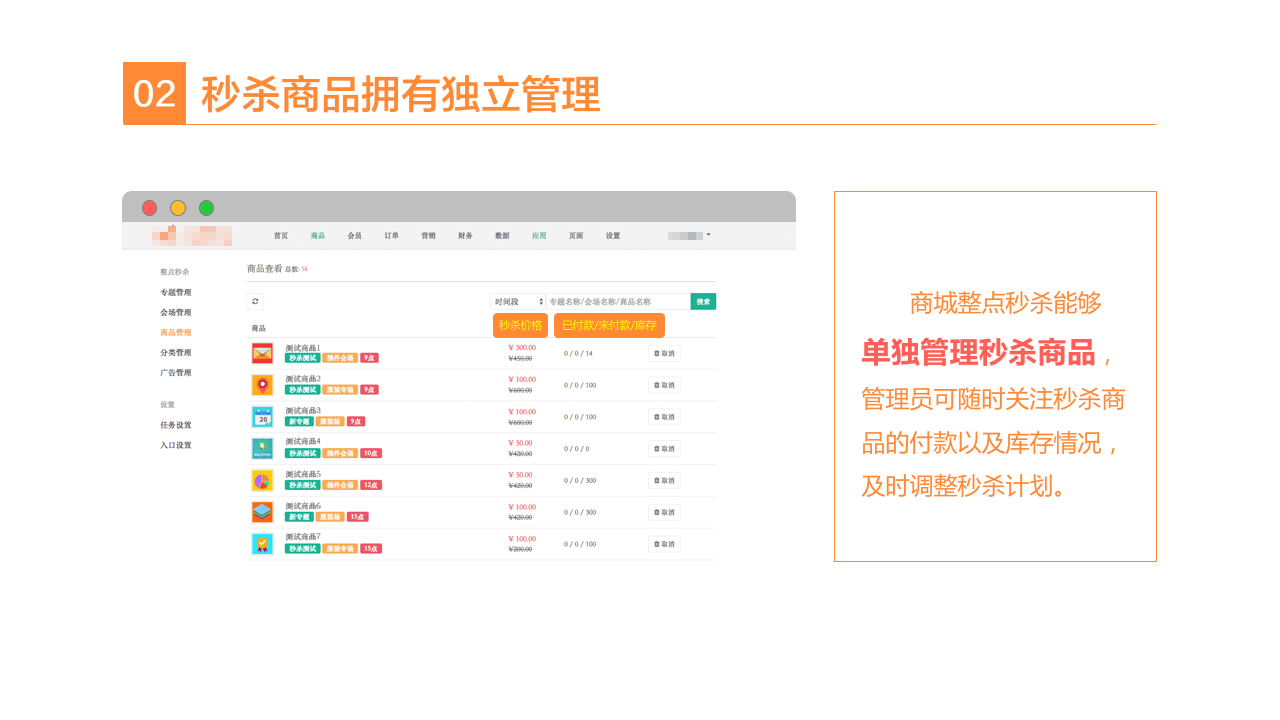Screen dimensions: 1280x720
Task: Go to 专题管理 in the sidebar
Action: pos(175,293)
